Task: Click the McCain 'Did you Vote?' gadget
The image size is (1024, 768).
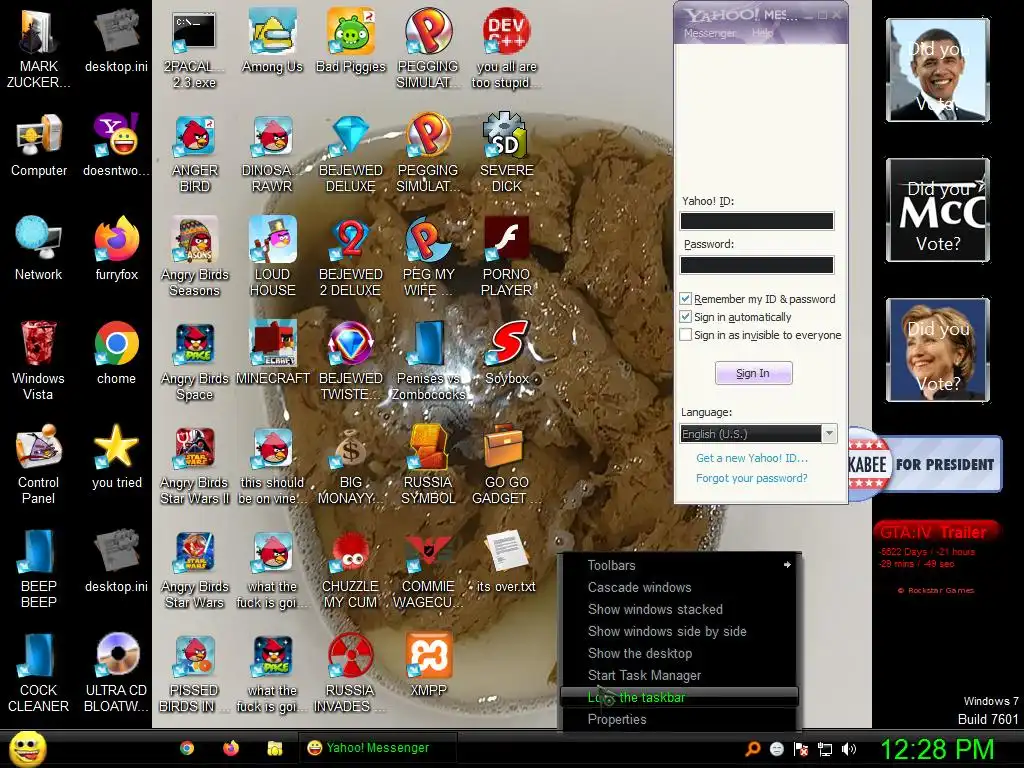Action: pyautogui.click(x=938, y=210)
